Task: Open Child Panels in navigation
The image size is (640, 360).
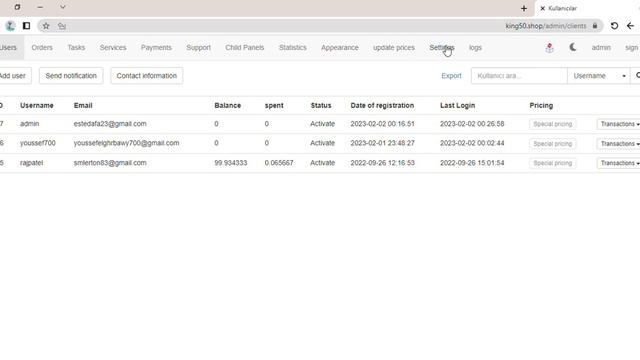Action: [x=244, y=48]
